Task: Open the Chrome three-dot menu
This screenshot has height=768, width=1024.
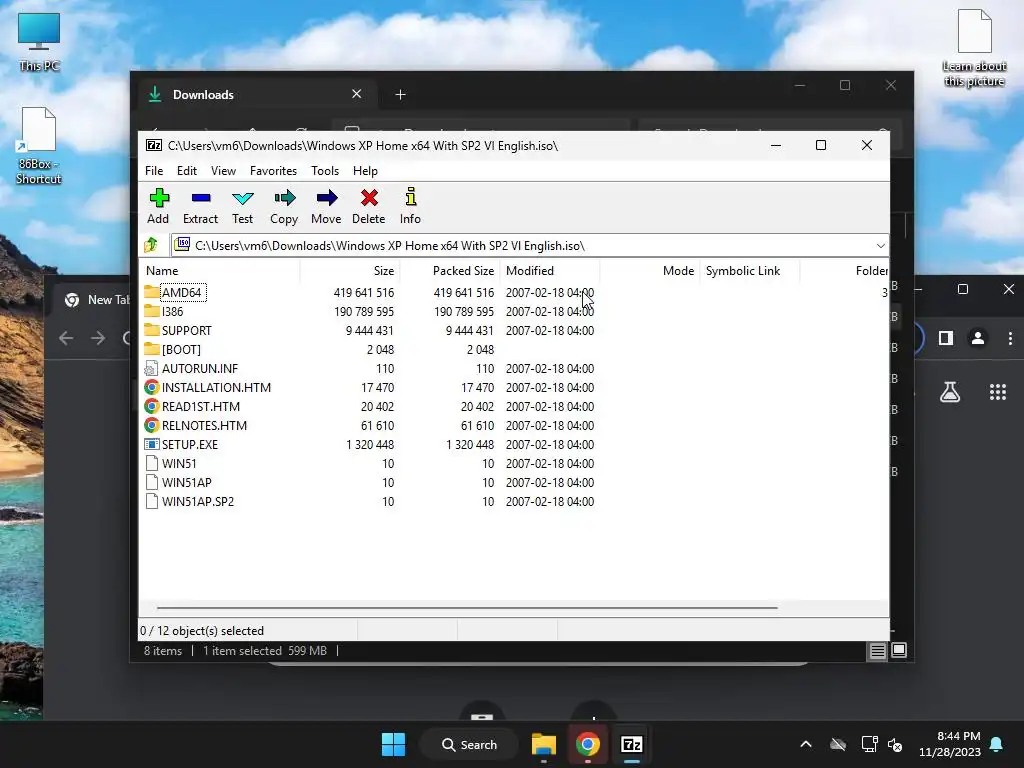Action: click(1010, 338)
